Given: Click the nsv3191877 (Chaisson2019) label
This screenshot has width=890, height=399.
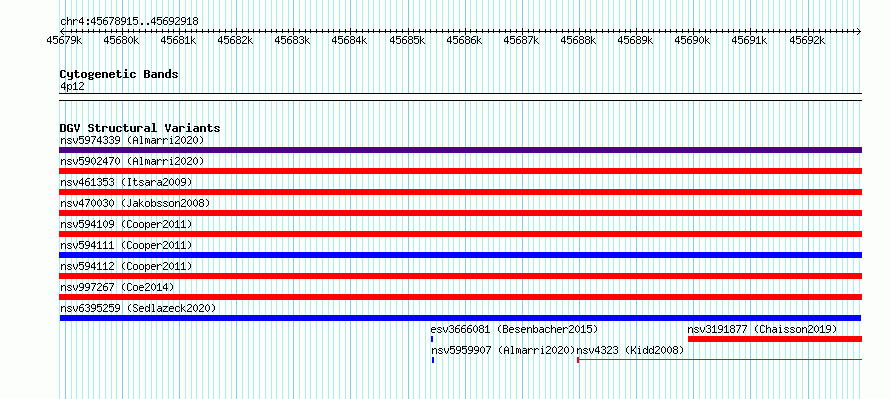Looking at the screenshot, I should [762, 329].
